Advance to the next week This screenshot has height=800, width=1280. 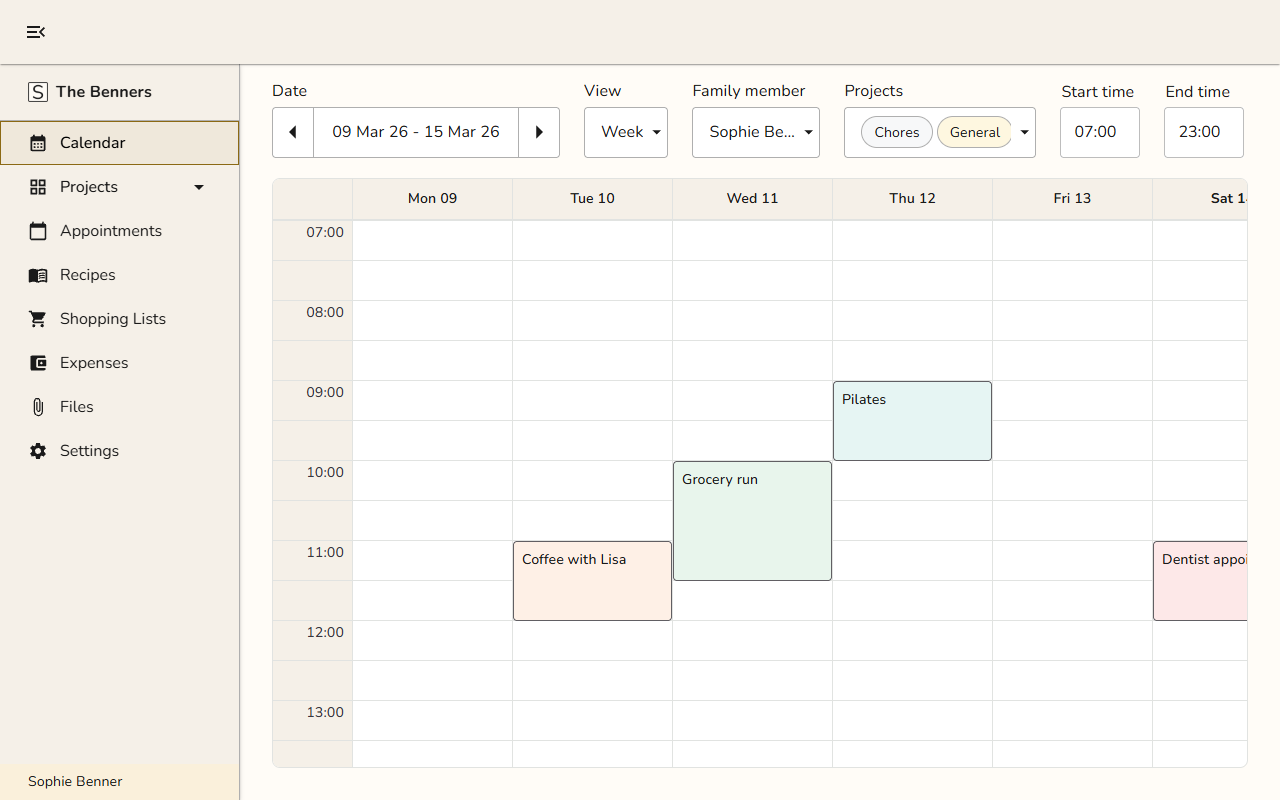539,132
